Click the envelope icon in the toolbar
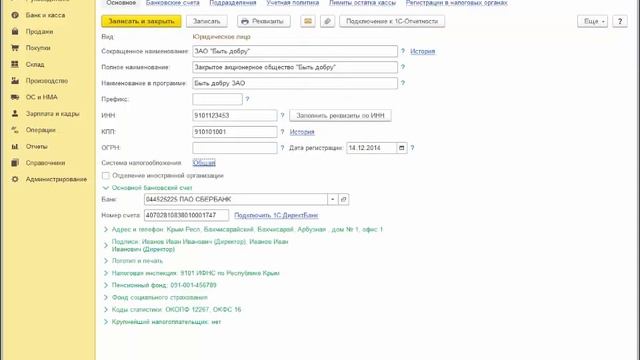The image size is (640, 360). 308,21
